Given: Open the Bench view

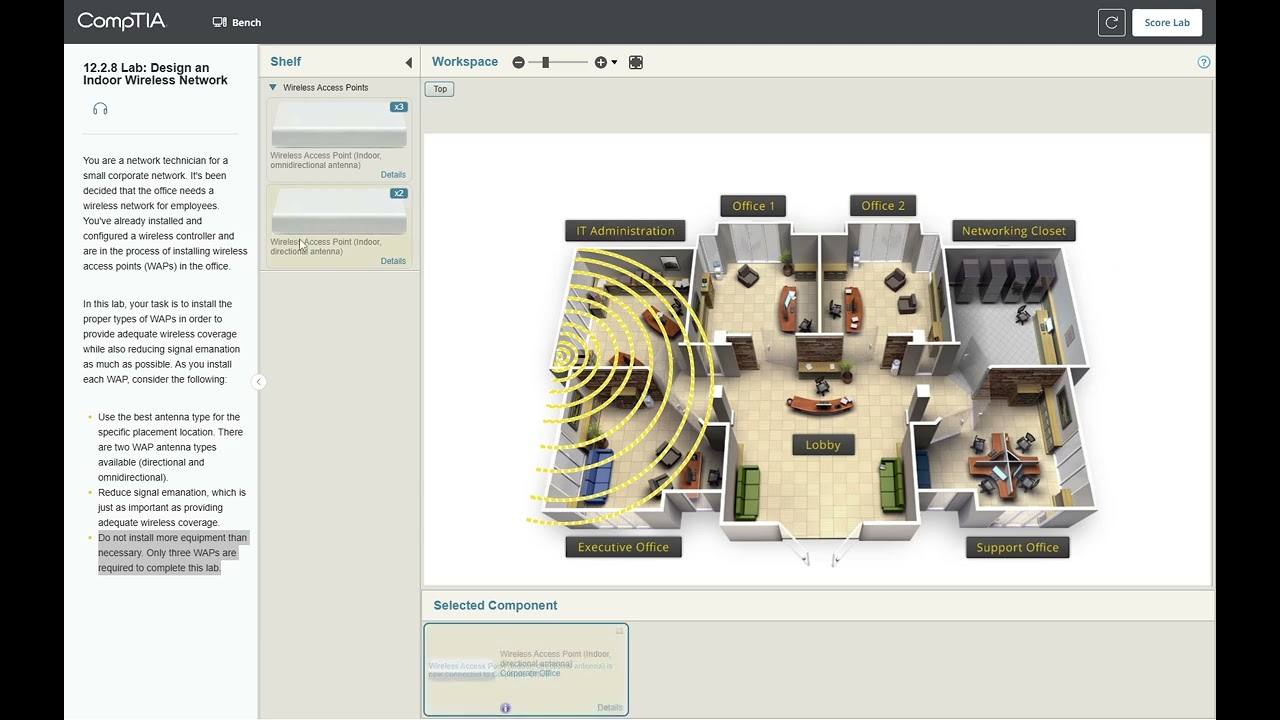Looking at the screenshot, I should pos(237,22).
